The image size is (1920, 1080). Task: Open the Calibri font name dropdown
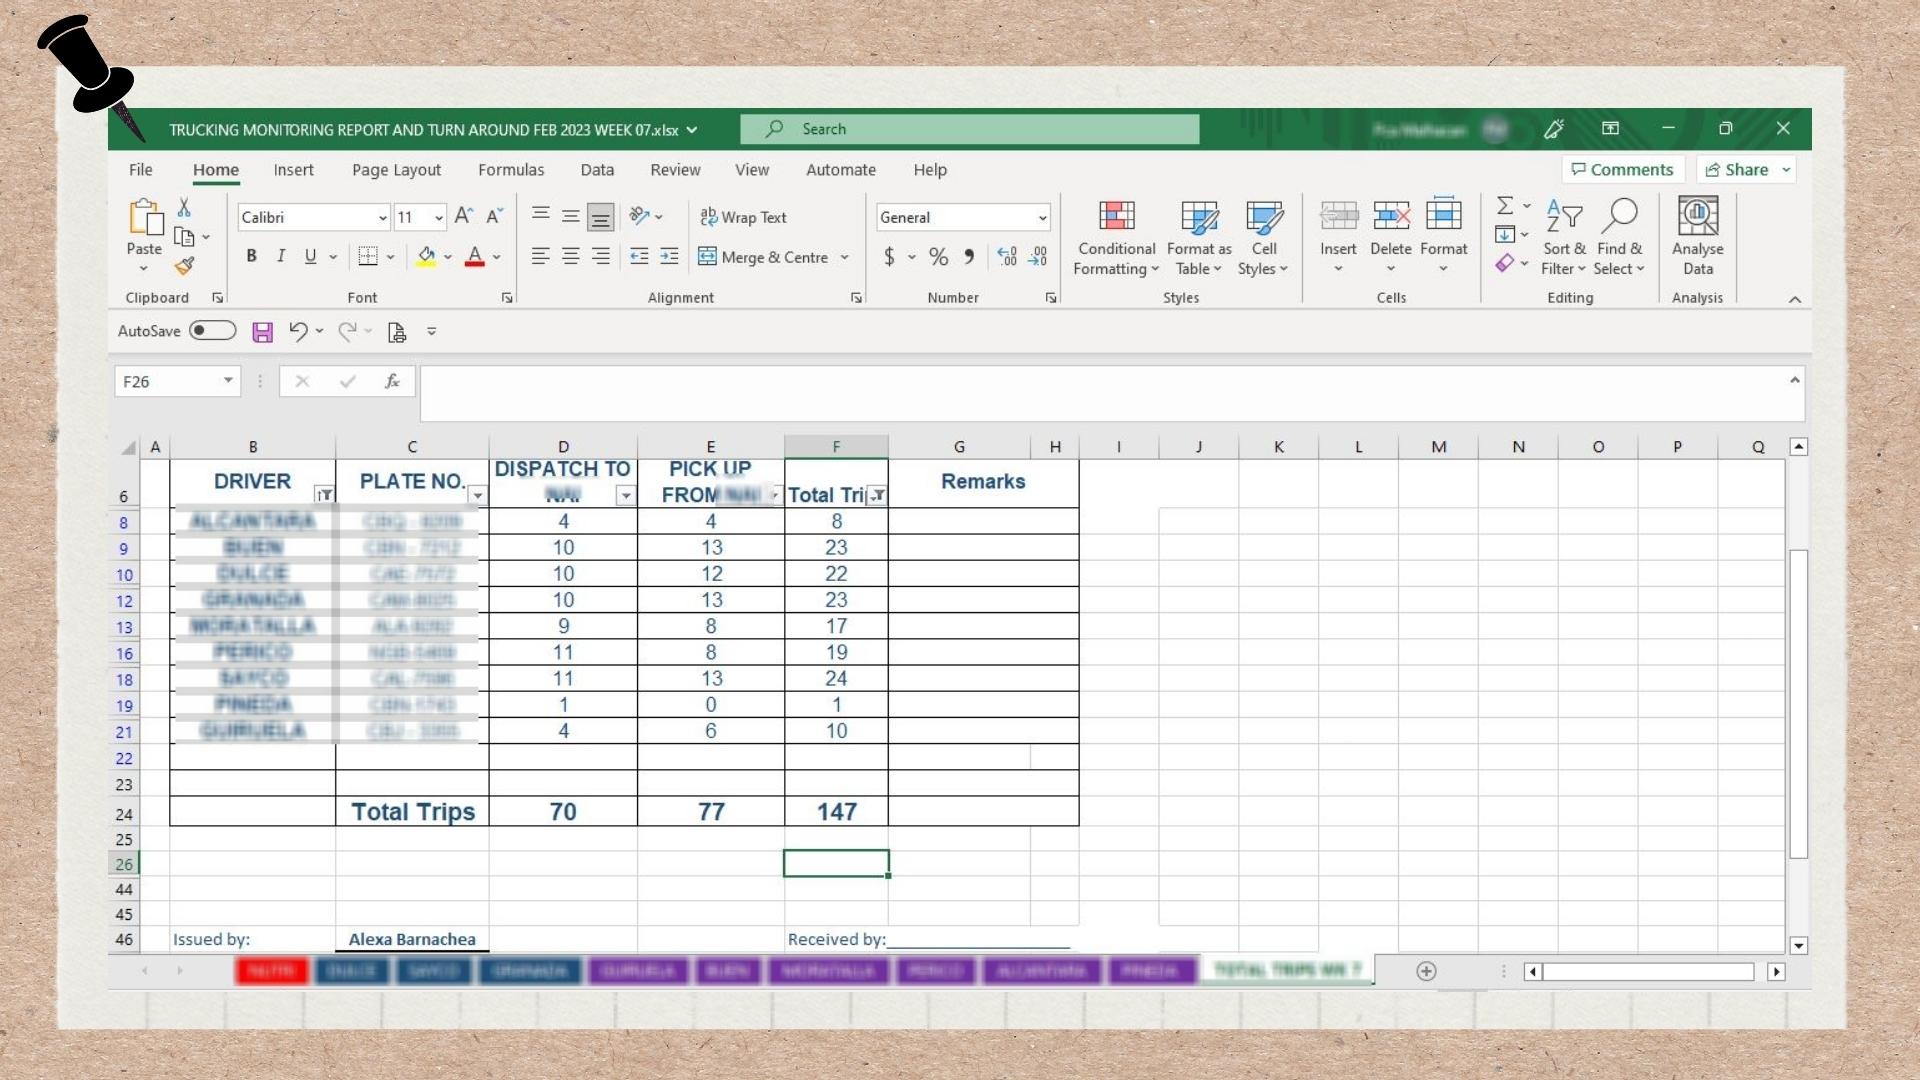(382, 218)
